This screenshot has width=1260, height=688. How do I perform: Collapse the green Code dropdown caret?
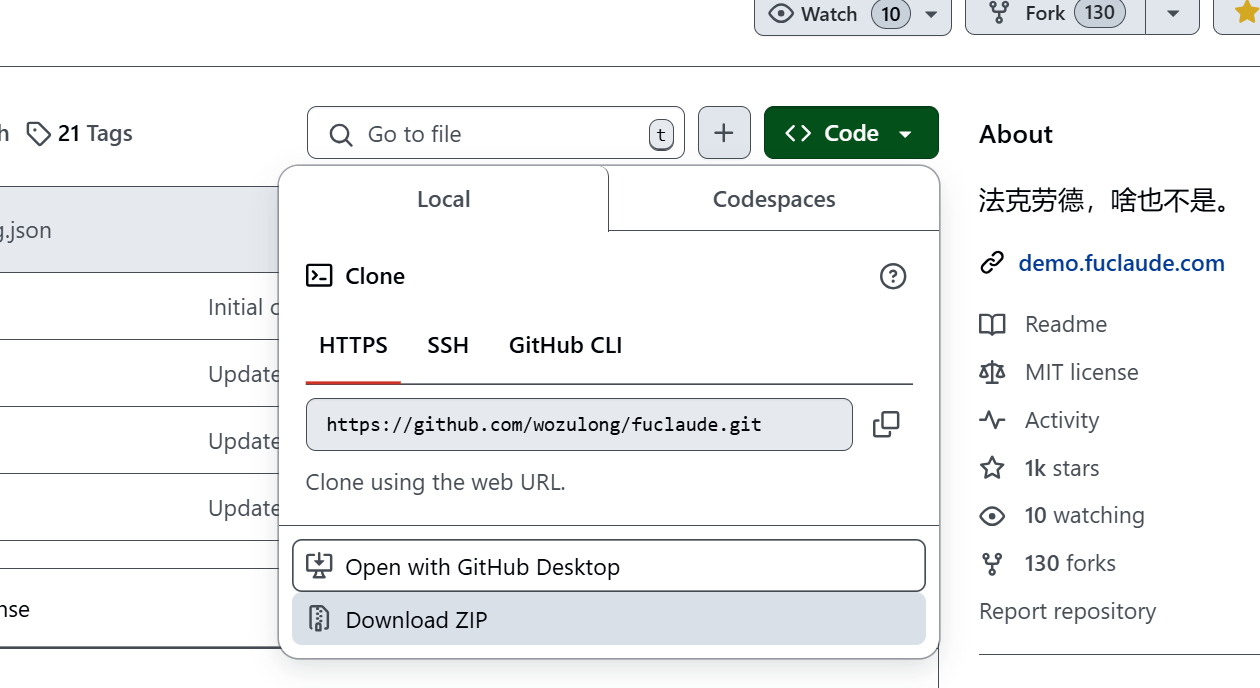pos(905,134)
